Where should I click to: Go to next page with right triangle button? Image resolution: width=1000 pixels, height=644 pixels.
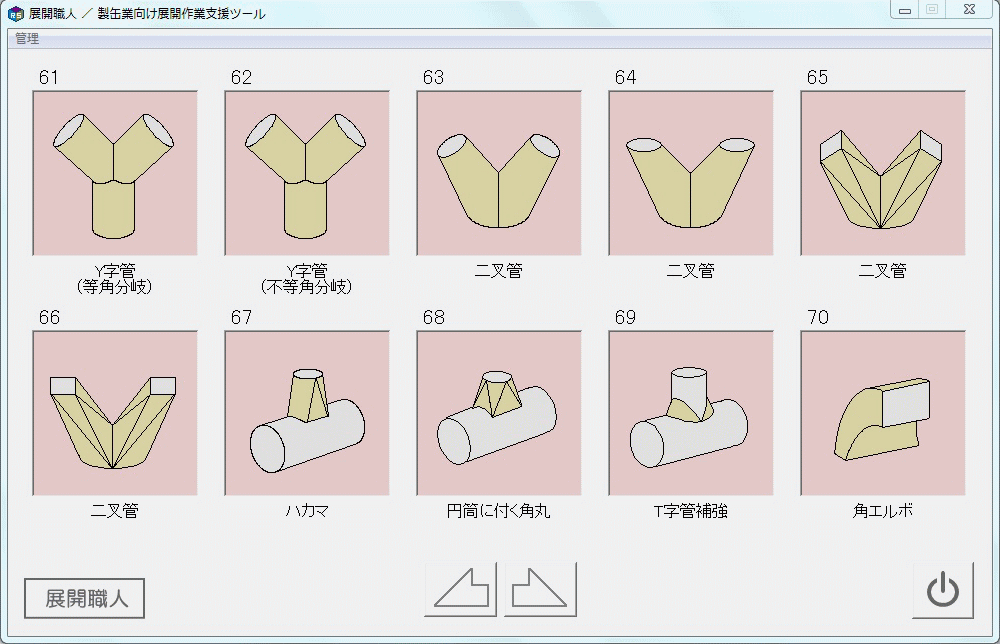(x=540, y=589)
